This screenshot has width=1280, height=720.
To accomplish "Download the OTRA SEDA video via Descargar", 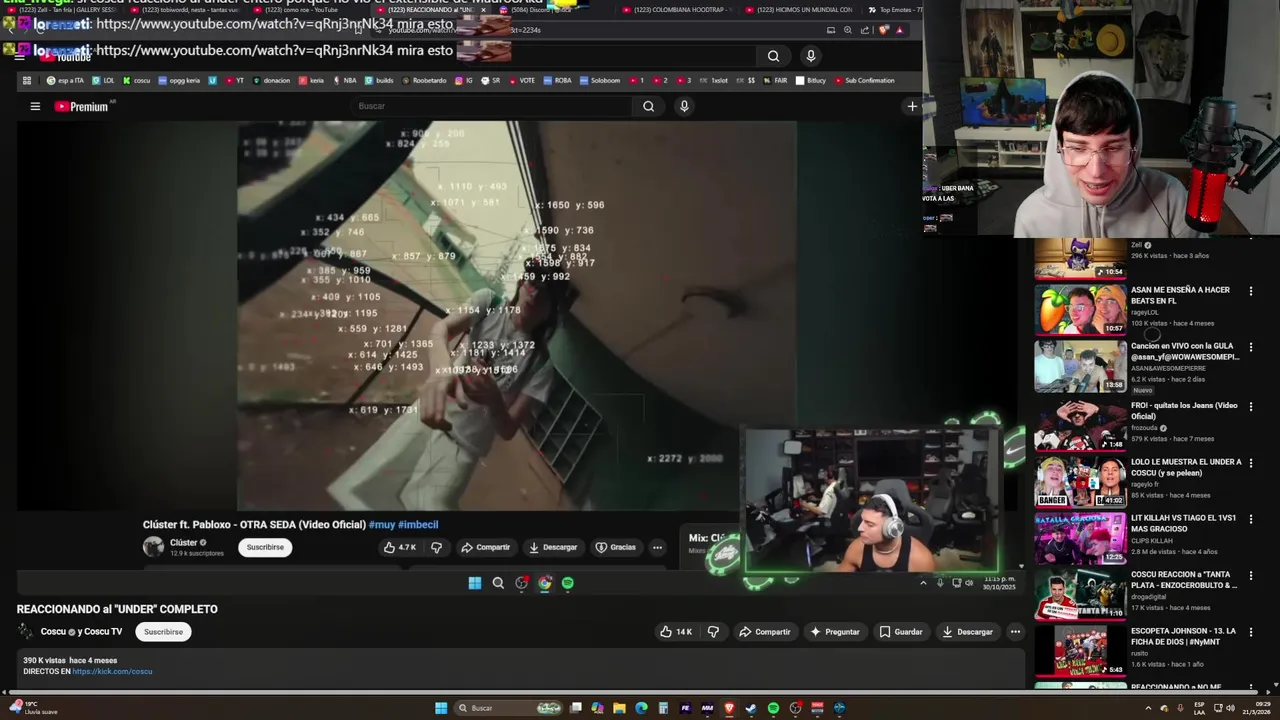I will pyautogui.click(x=553, y=547).
